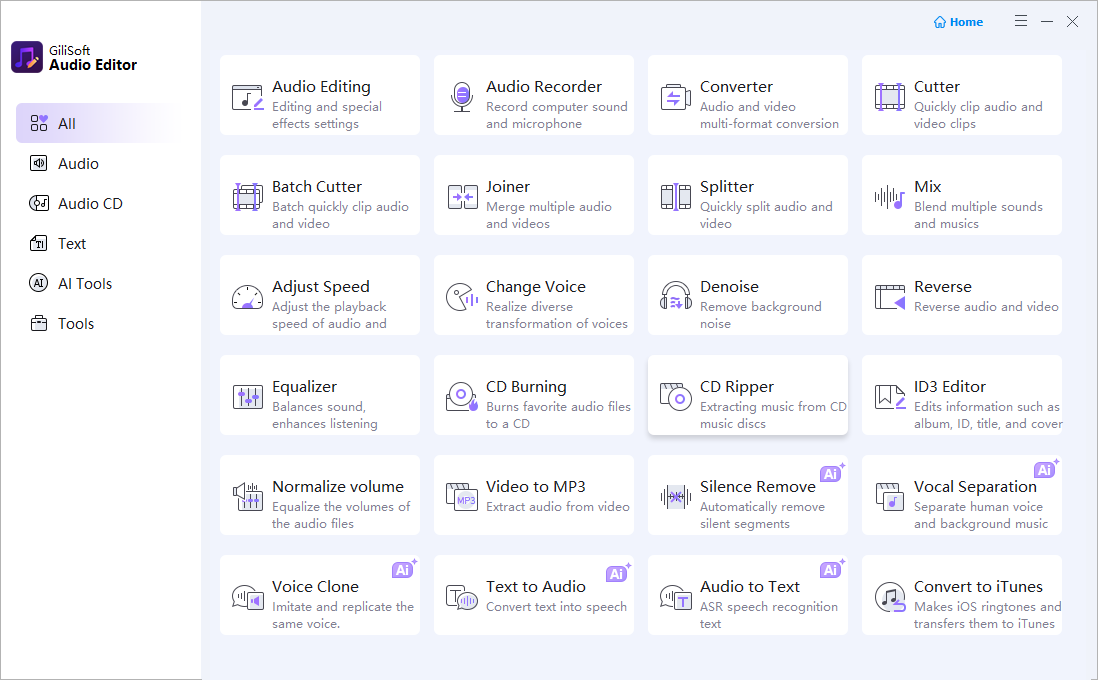
Task: Click the Convert to iTunes icon
Action: [889, 597]
